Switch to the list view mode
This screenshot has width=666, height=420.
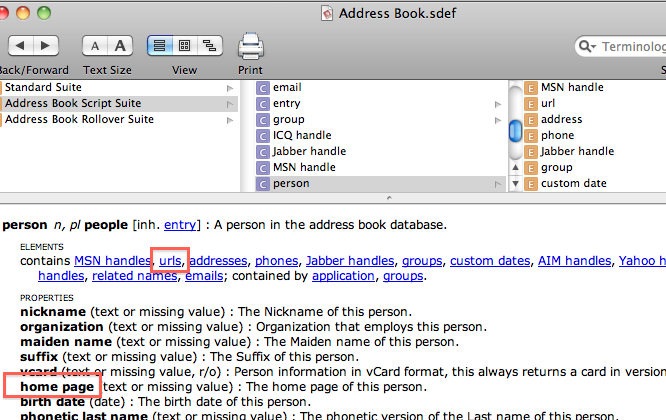[160, 45]
